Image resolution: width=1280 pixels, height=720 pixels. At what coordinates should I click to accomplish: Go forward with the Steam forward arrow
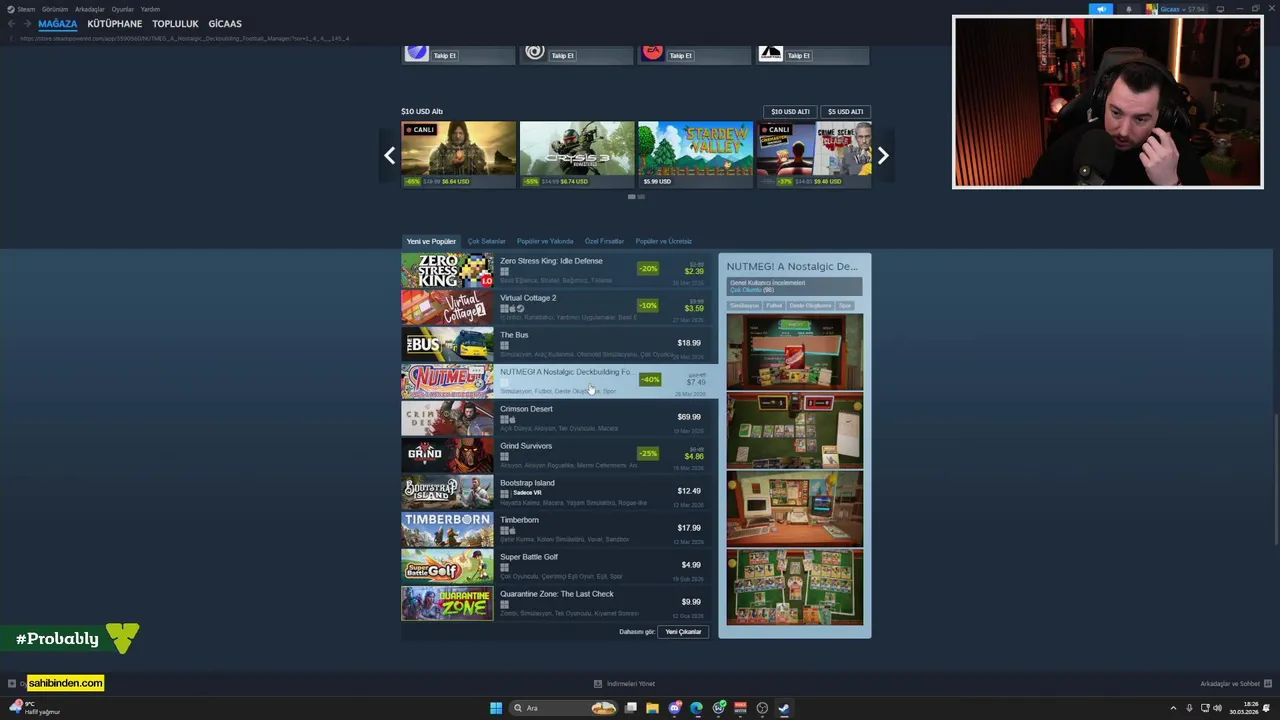pyautogui.click(x=26, y=24)
